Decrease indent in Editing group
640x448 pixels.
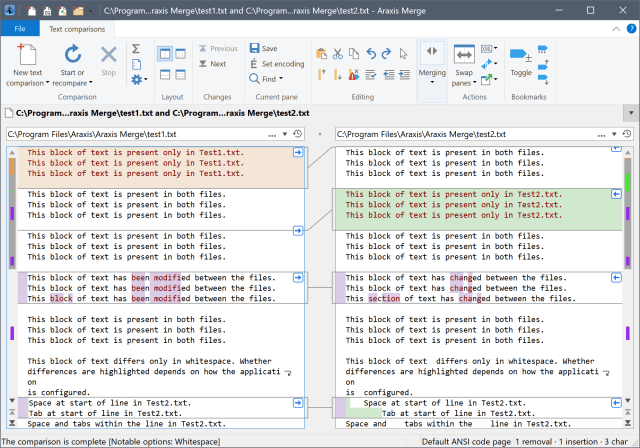tap(389, 75)
